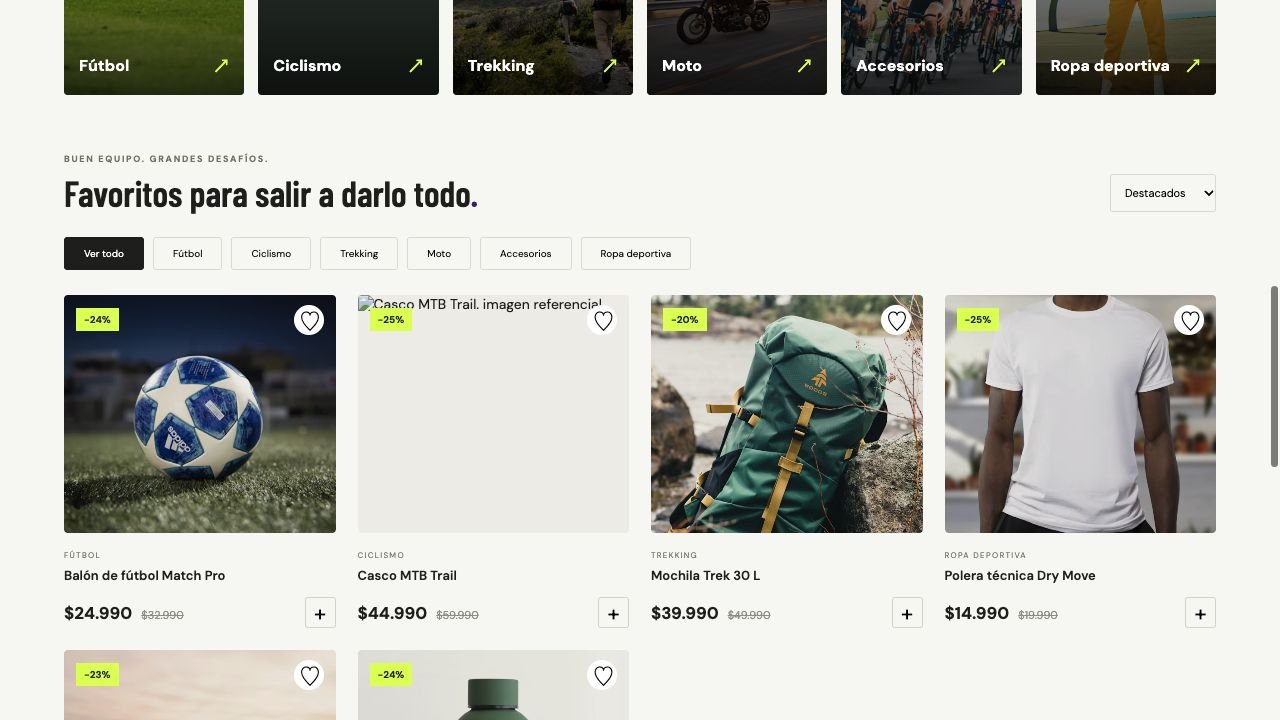Screen dimensions: 1280x720
Task: View the soccer ball product image
Action: pos(200,414)
